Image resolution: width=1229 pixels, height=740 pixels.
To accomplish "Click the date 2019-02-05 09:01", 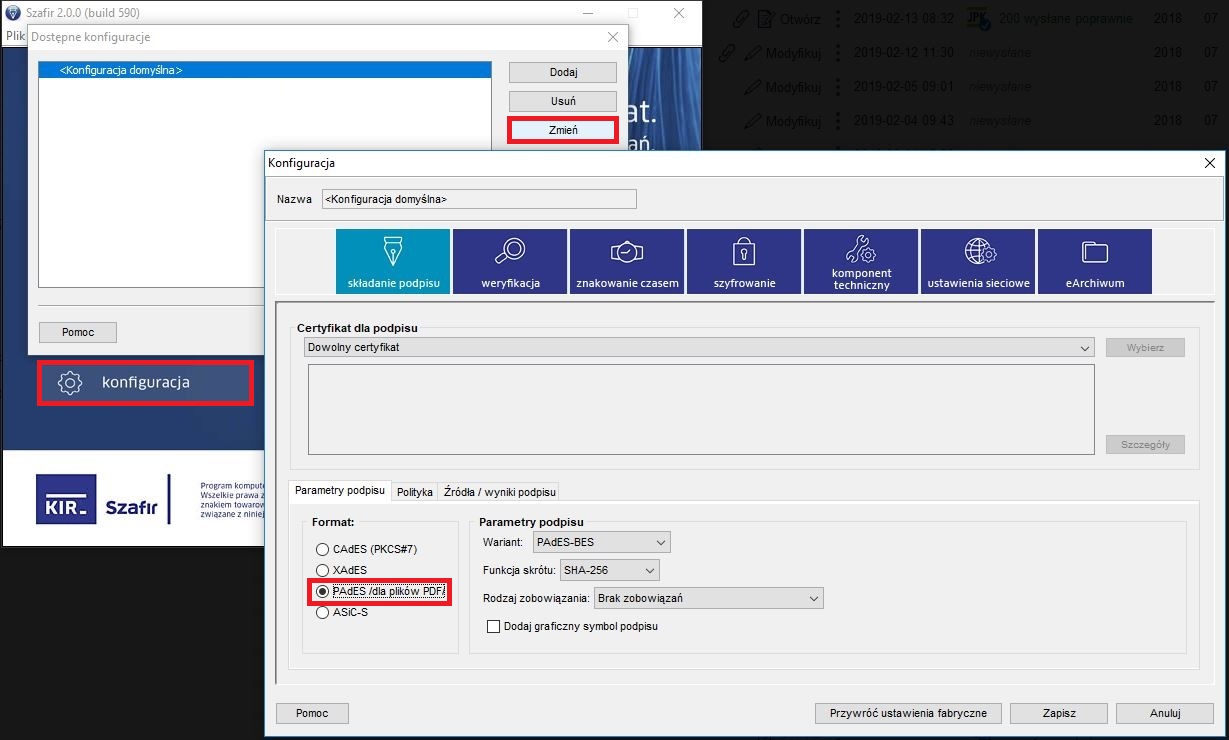I will (x=904, y=87).
